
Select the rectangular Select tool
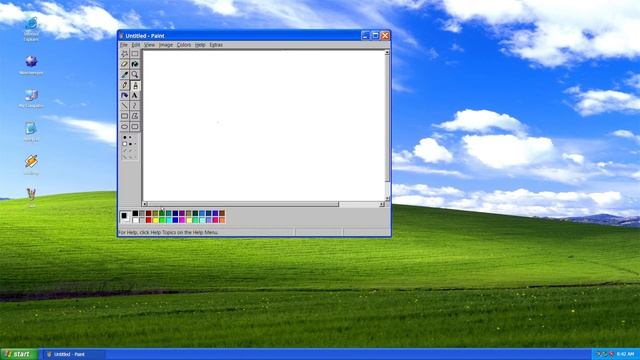point(135,54)
